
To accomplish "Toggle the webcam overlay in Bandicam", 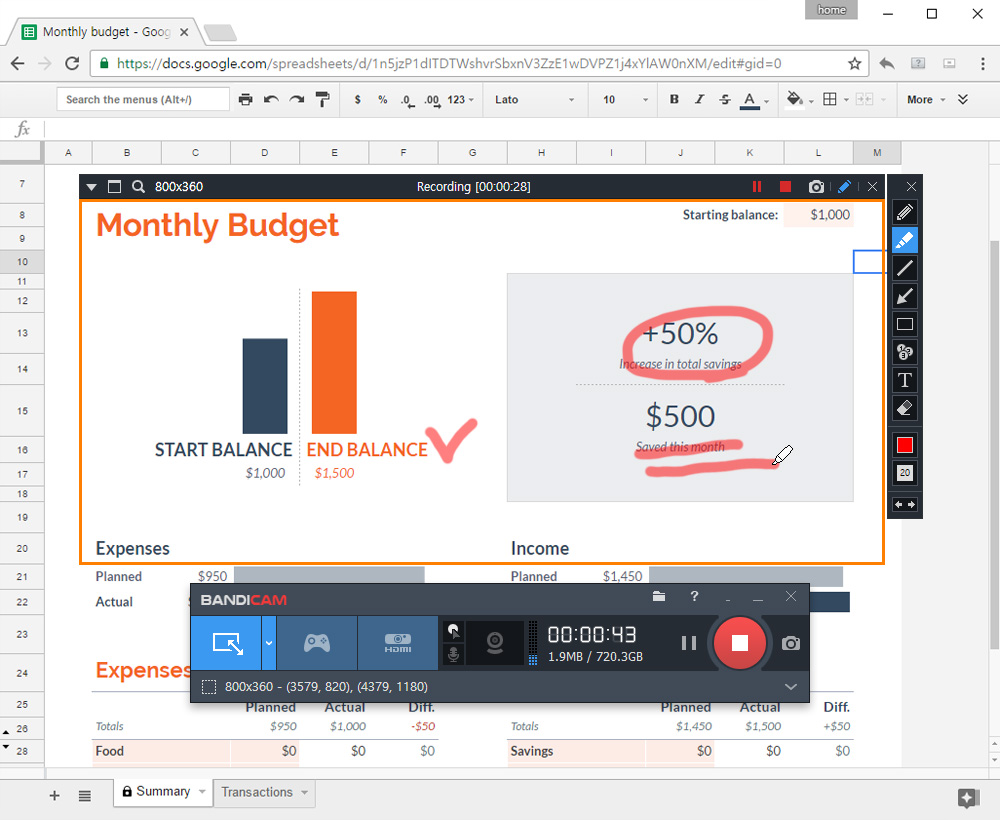I will click(495, 643).
